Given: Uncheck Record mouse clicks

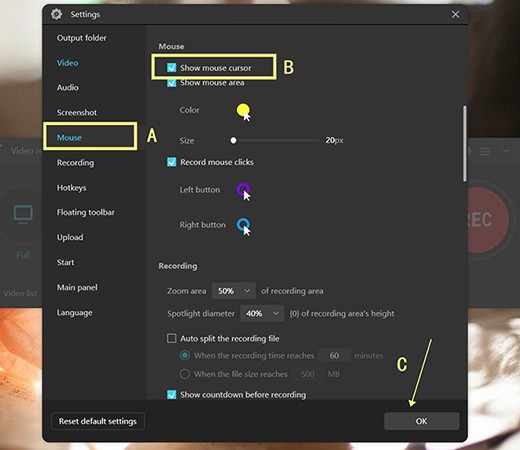Looking at the screenshot, I should (x=171, y=162).
